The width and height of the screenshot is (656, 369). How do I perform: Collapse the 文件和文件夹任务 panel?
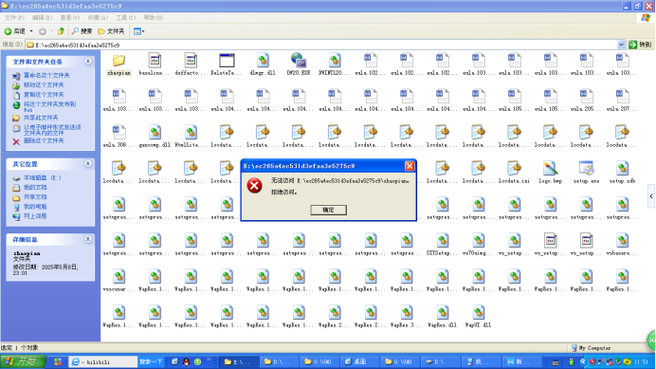[88, 62]
